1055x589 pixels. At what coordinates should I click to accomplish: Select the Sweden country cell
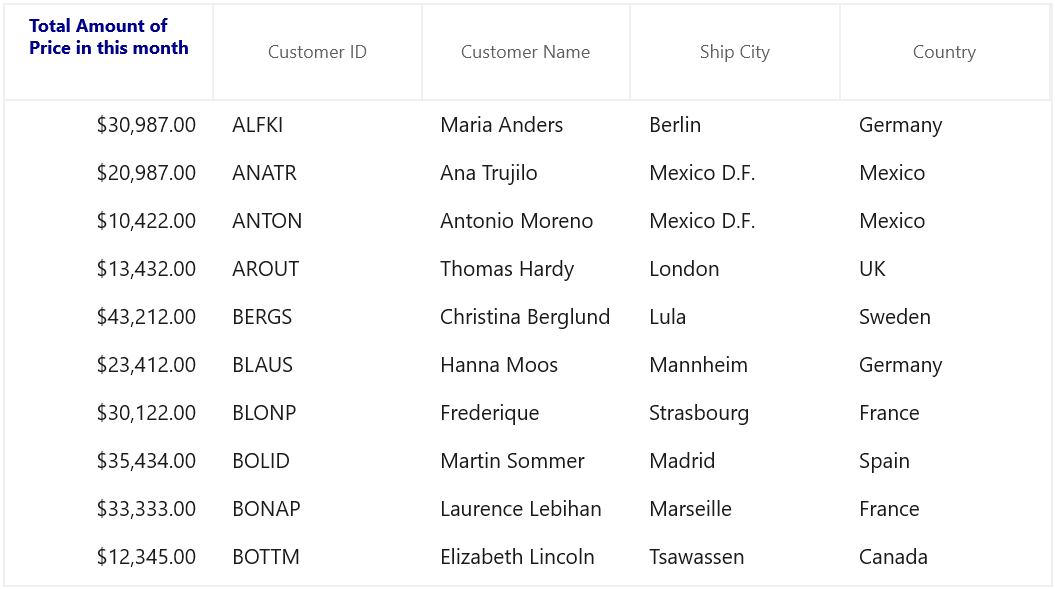point(945,317)
